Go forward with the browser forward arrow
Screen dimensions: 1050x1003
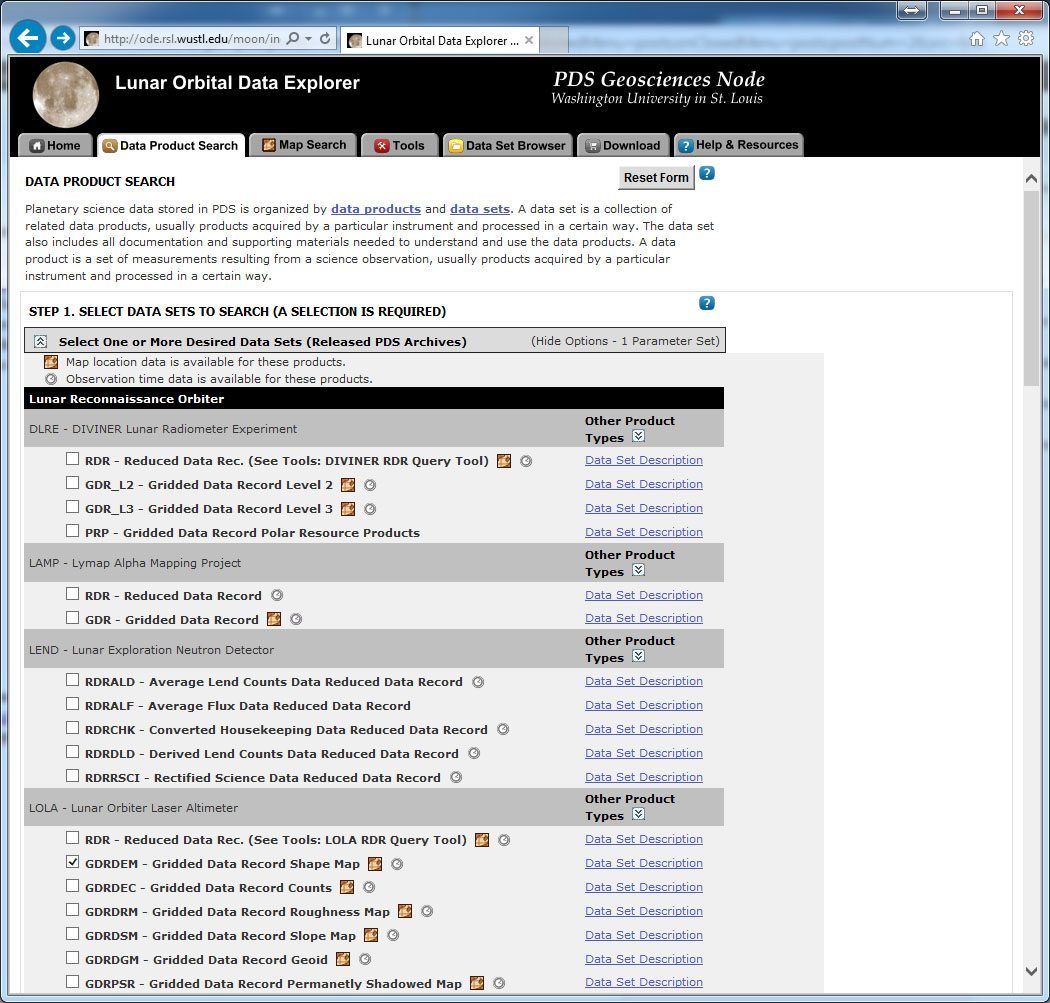point(63,38)
